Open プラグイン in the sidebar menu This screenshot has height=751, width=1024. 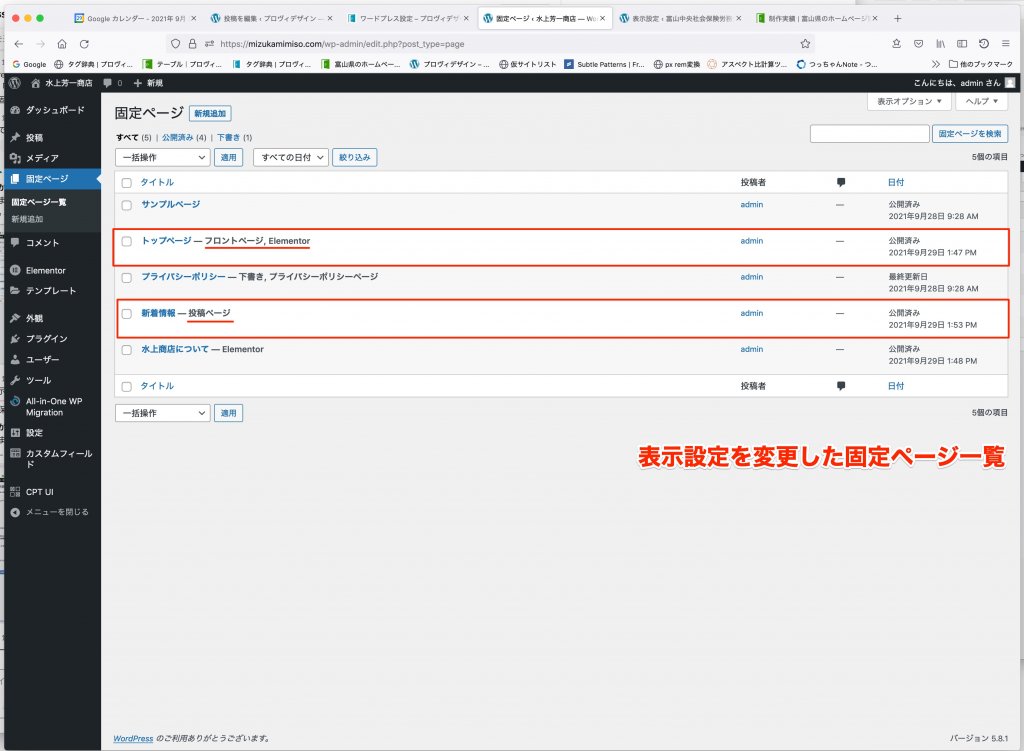click(46, 338)
